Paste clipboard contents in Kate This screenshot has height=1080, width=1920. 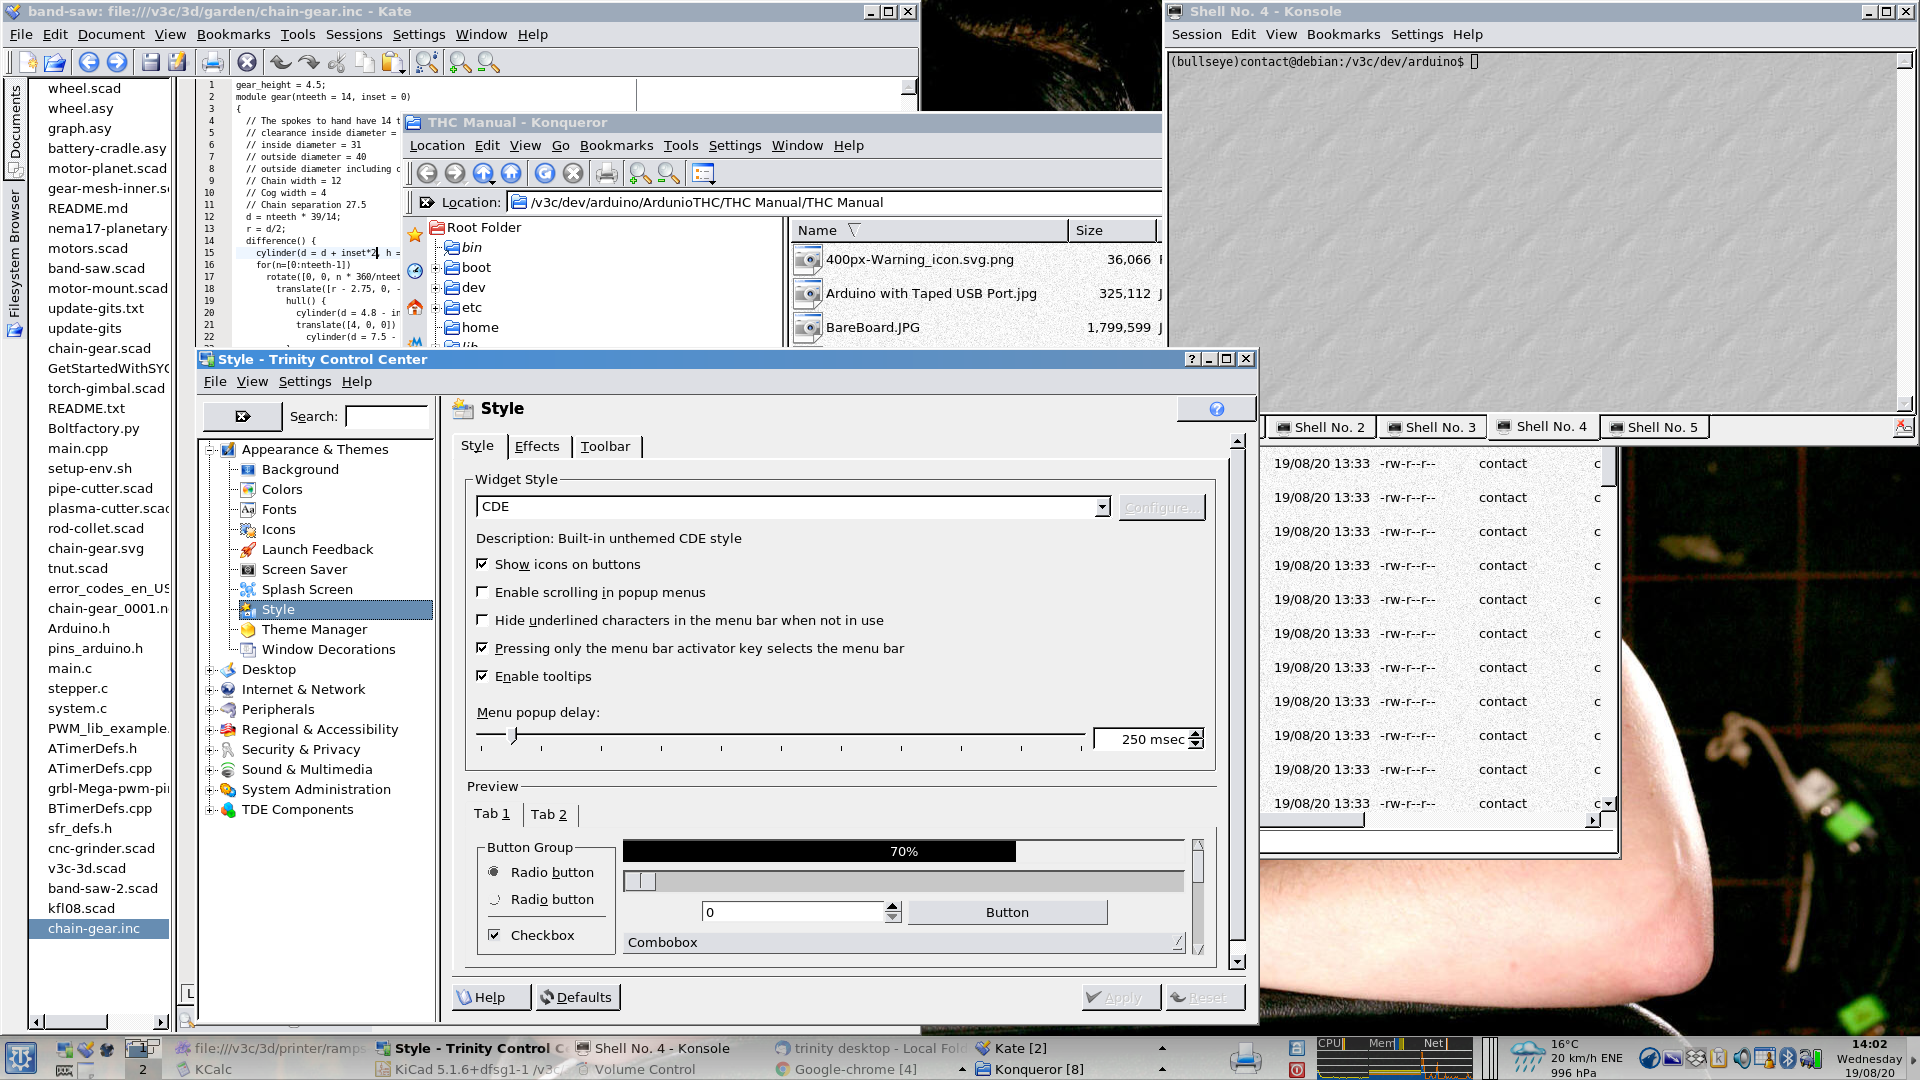point(393,62)
